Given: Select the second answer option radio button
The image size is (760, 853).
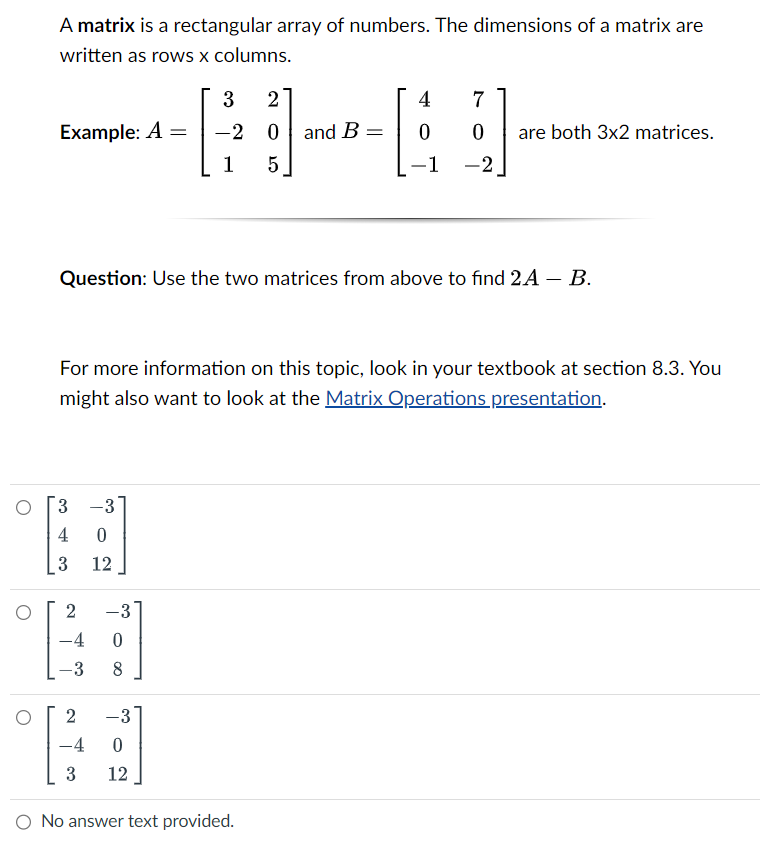Looking at the screenshot, I should 21,613.
